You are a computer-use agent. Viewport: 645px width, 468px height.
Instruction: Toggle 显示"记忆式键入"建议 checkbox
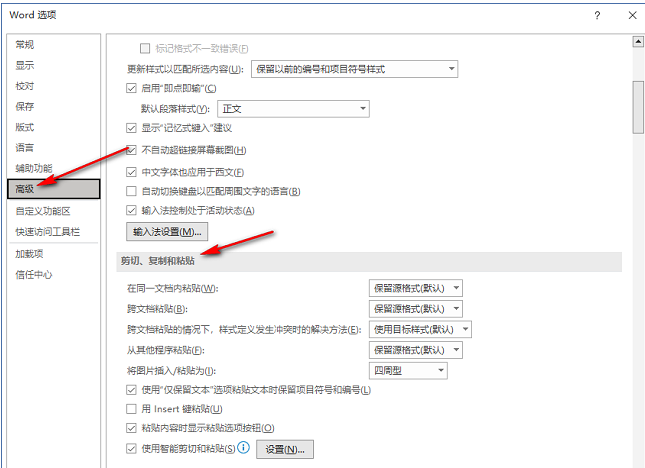point(131,128)
